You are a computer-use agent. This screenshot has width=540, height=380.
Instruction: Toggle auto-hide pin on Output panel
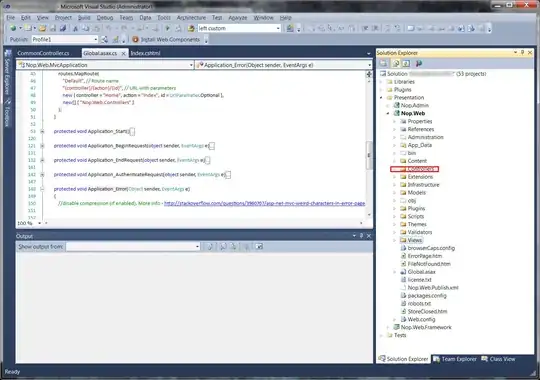coord(361,236)
